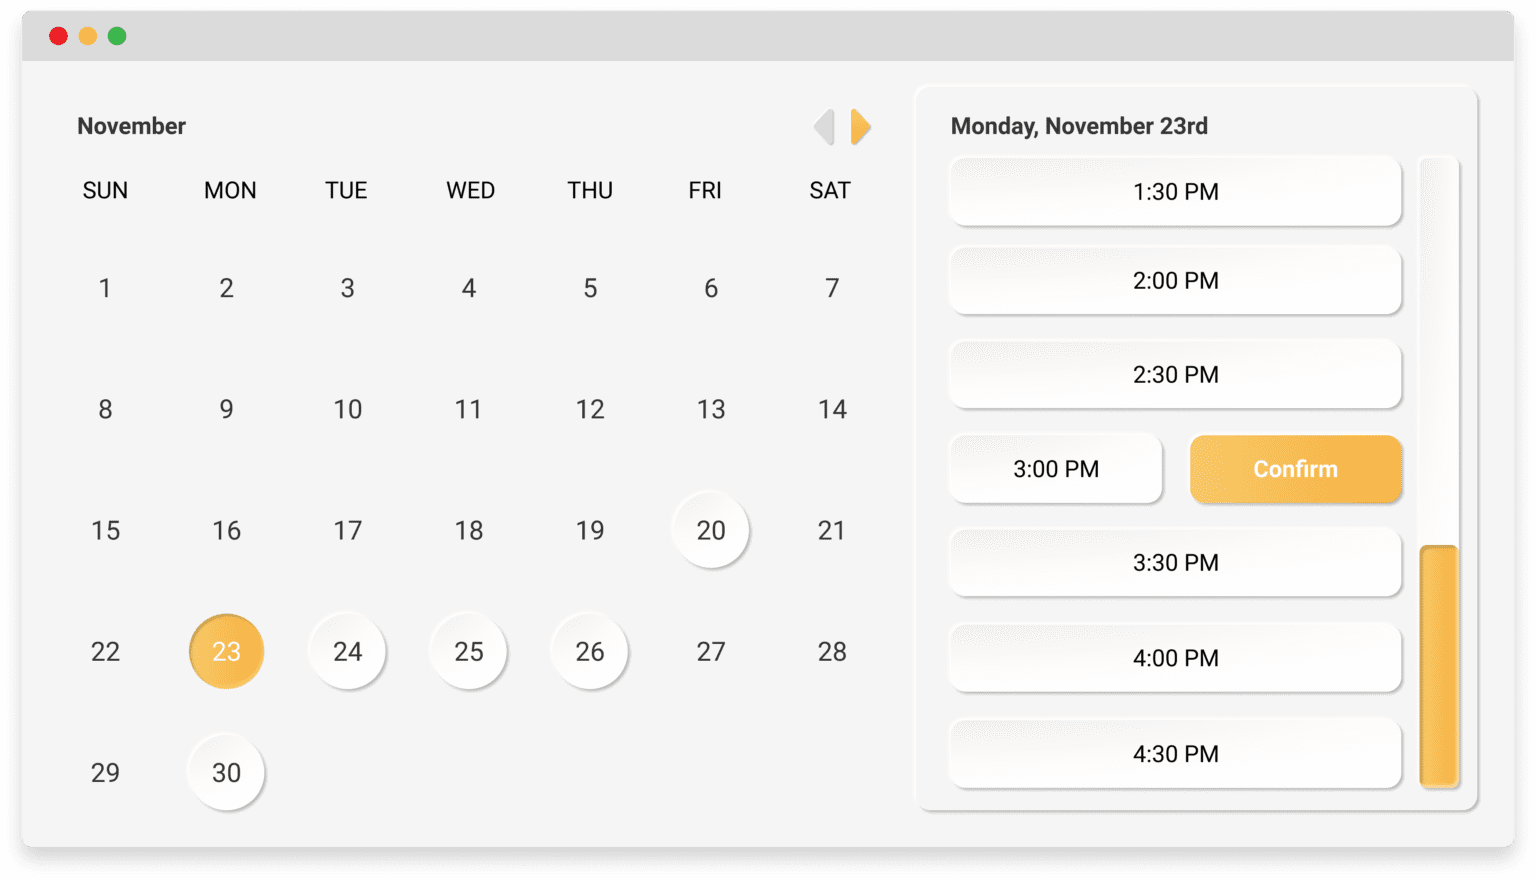
Task: Click the SAT column header
Action: [x=831, y=190]
